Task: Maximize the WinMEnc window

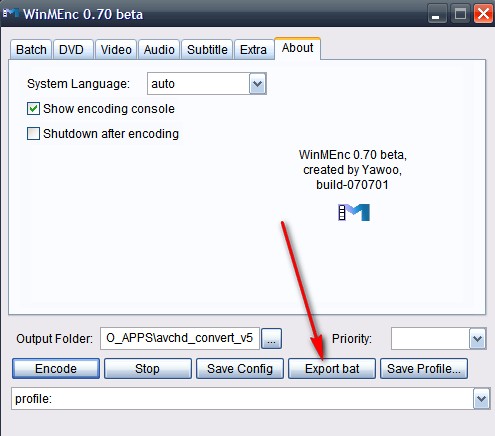Action: pos(460,14)
